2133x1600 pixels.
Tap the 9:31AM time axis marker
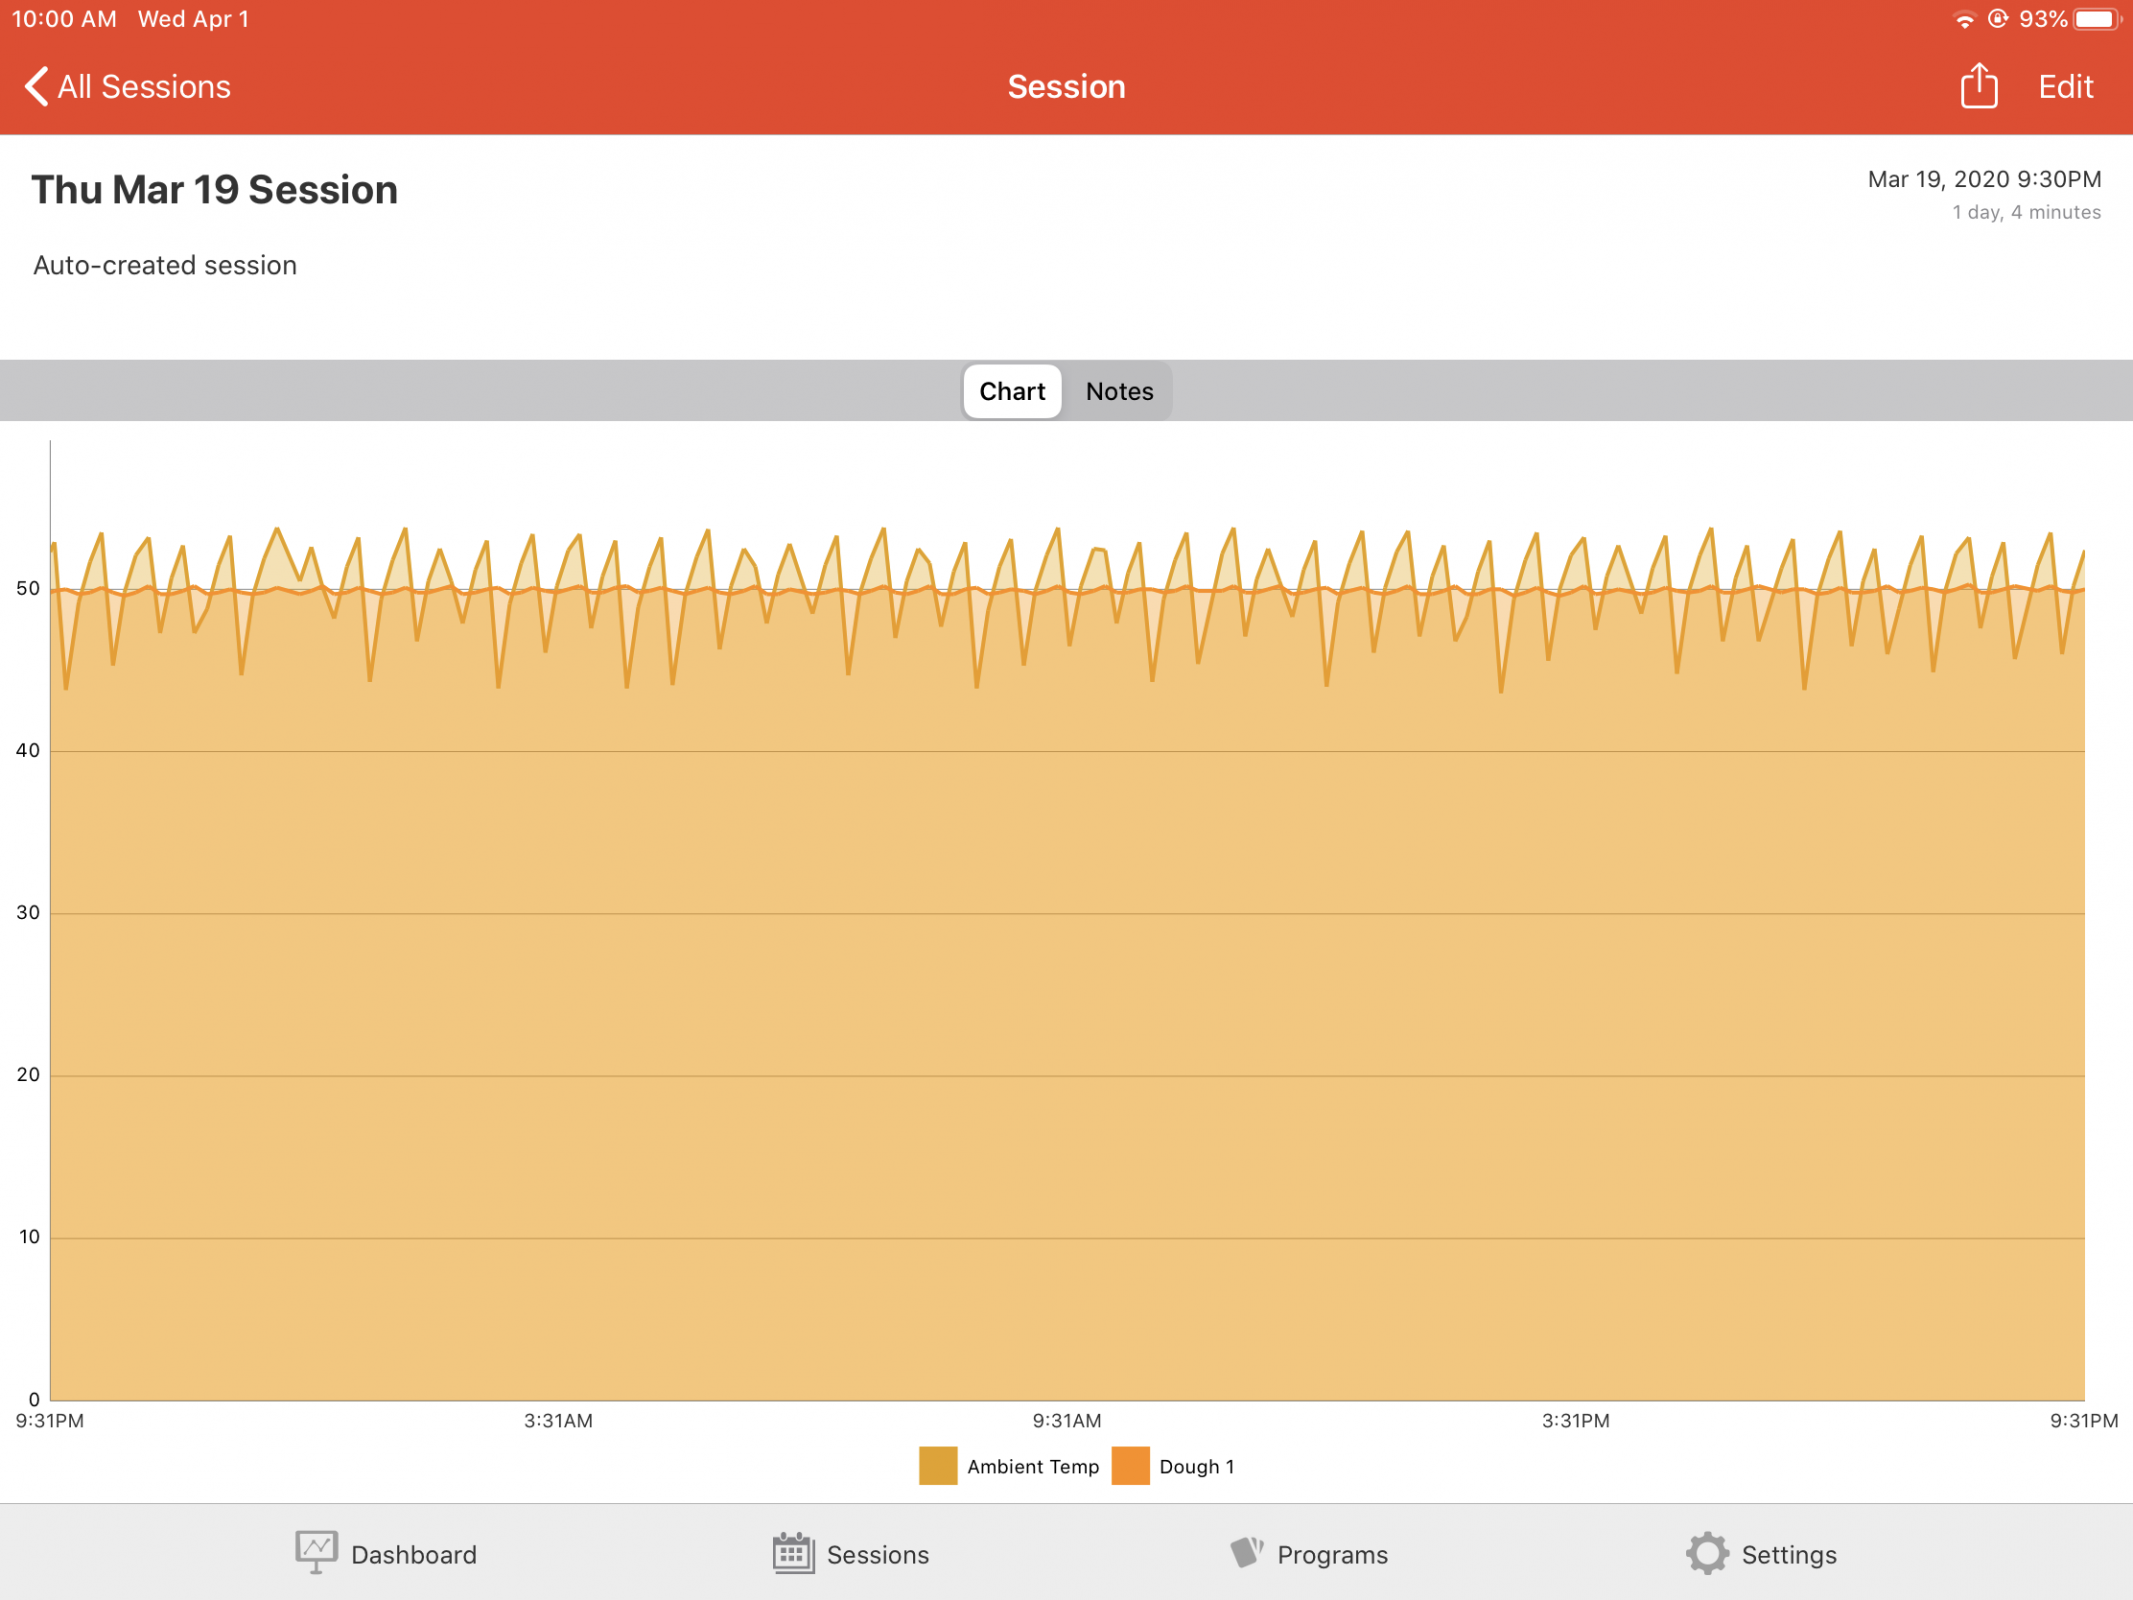(x=1066, y=1420)
